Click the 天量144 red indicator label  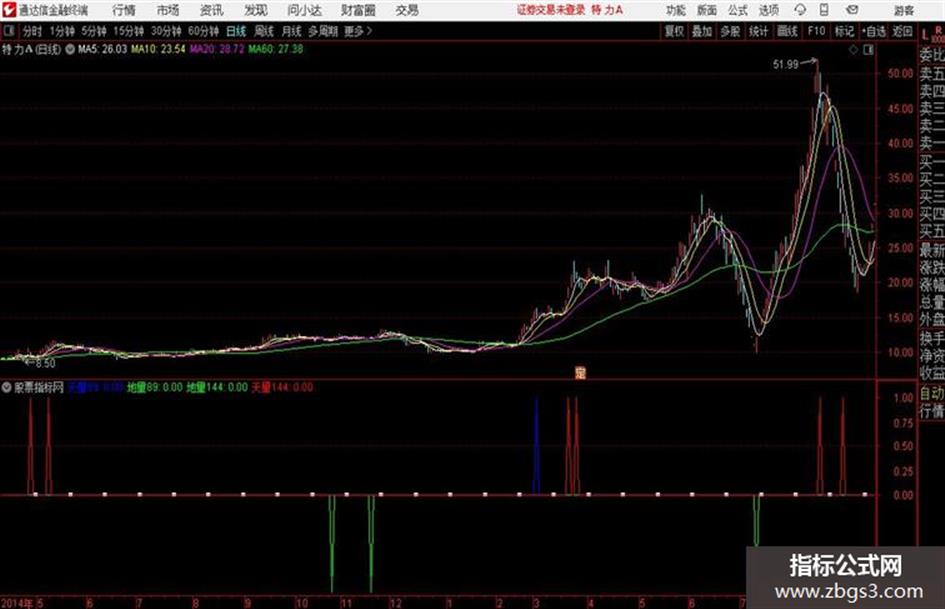tap(282, 388)
